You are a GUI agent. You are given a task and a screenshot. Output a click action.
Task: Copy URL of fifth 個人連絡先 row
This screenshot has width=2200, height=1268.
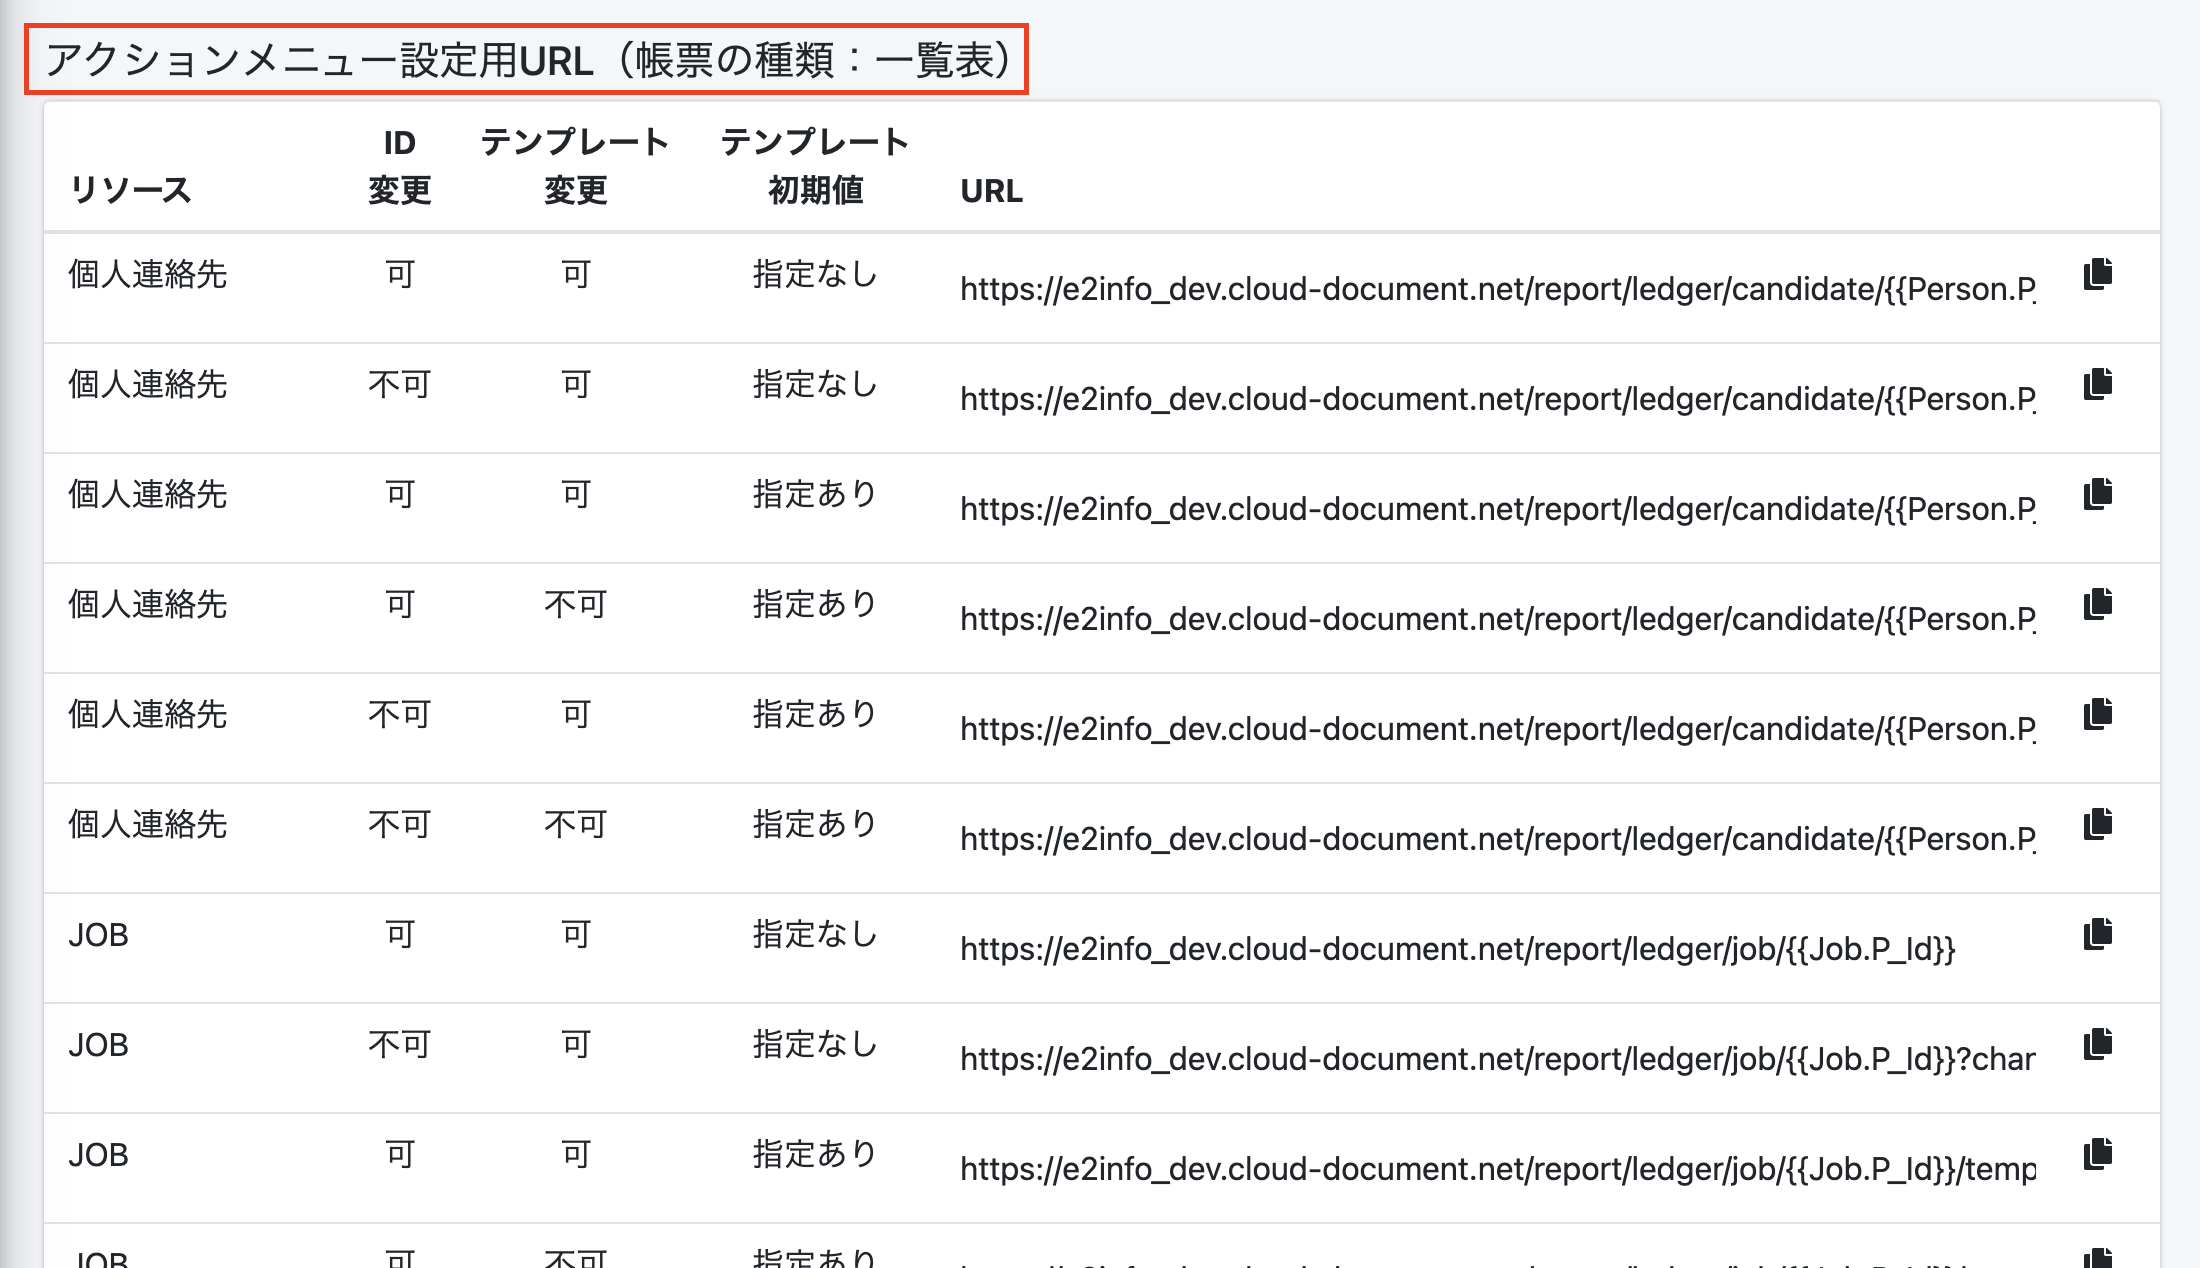point(2098,714)
